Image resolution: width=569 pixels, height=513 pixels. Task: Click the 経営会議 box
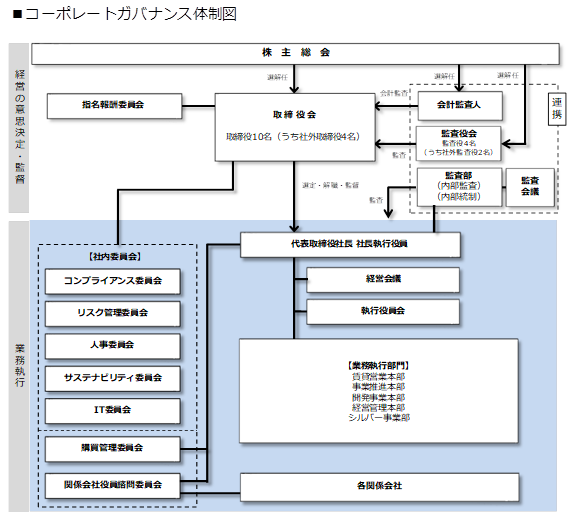(382, 279)
